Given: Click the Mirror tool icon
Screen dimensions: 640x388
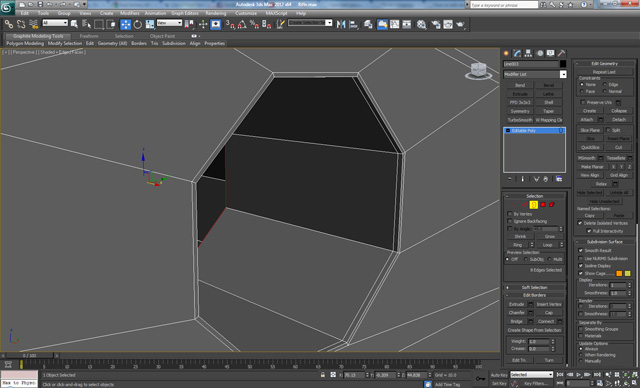Looking at the screenshot, I should point(341,24).
